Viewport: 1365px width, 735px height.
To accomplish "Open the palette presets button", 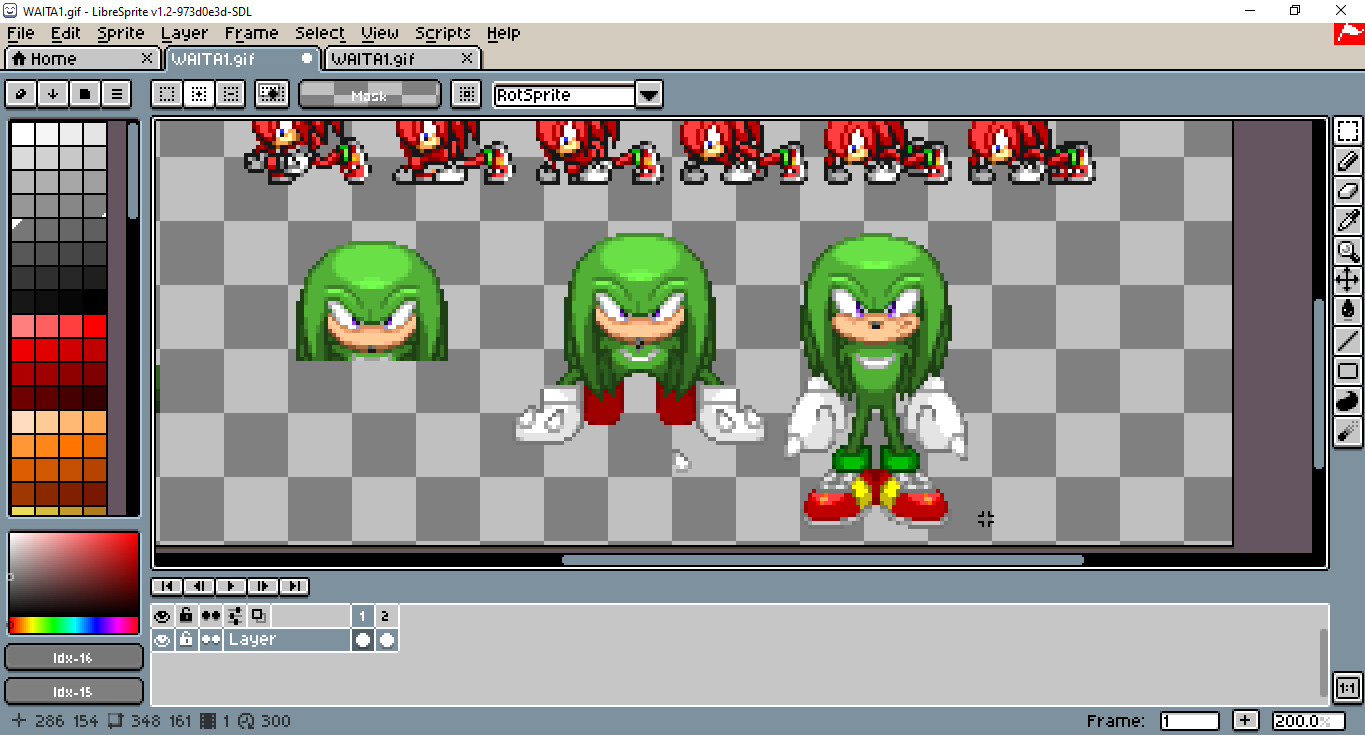I will point(85,94).
